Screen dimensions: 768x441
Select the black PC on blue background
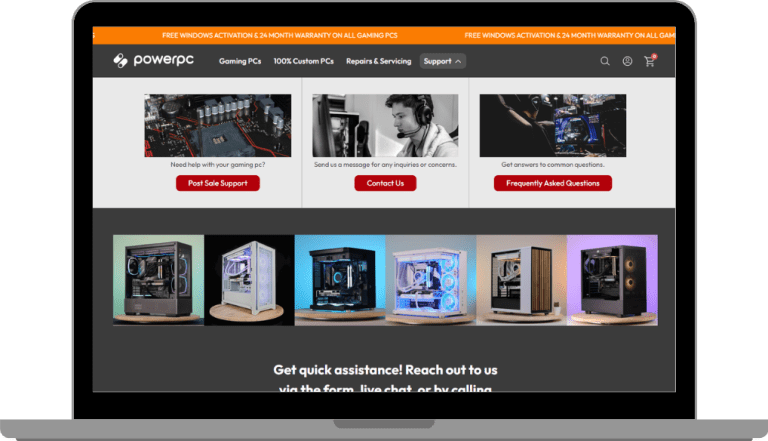[340, 280]
